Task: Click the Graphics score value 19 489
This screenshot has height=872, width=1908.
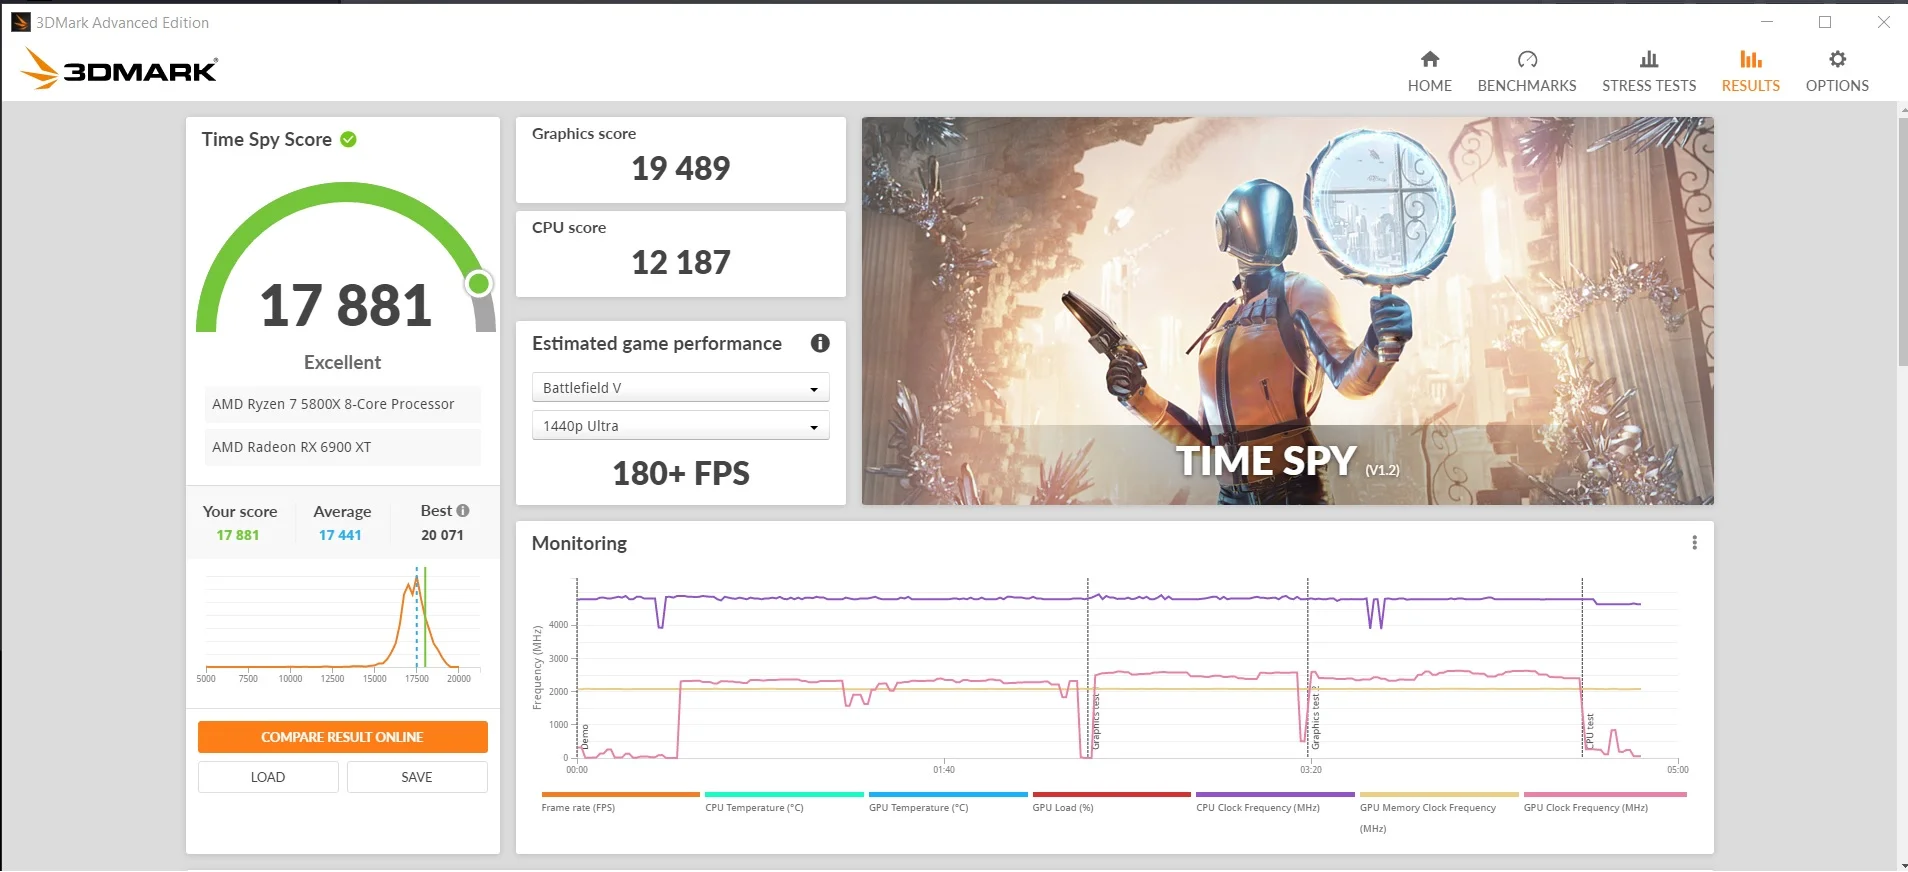Action: pyautogui.click(x=681, y=168)
